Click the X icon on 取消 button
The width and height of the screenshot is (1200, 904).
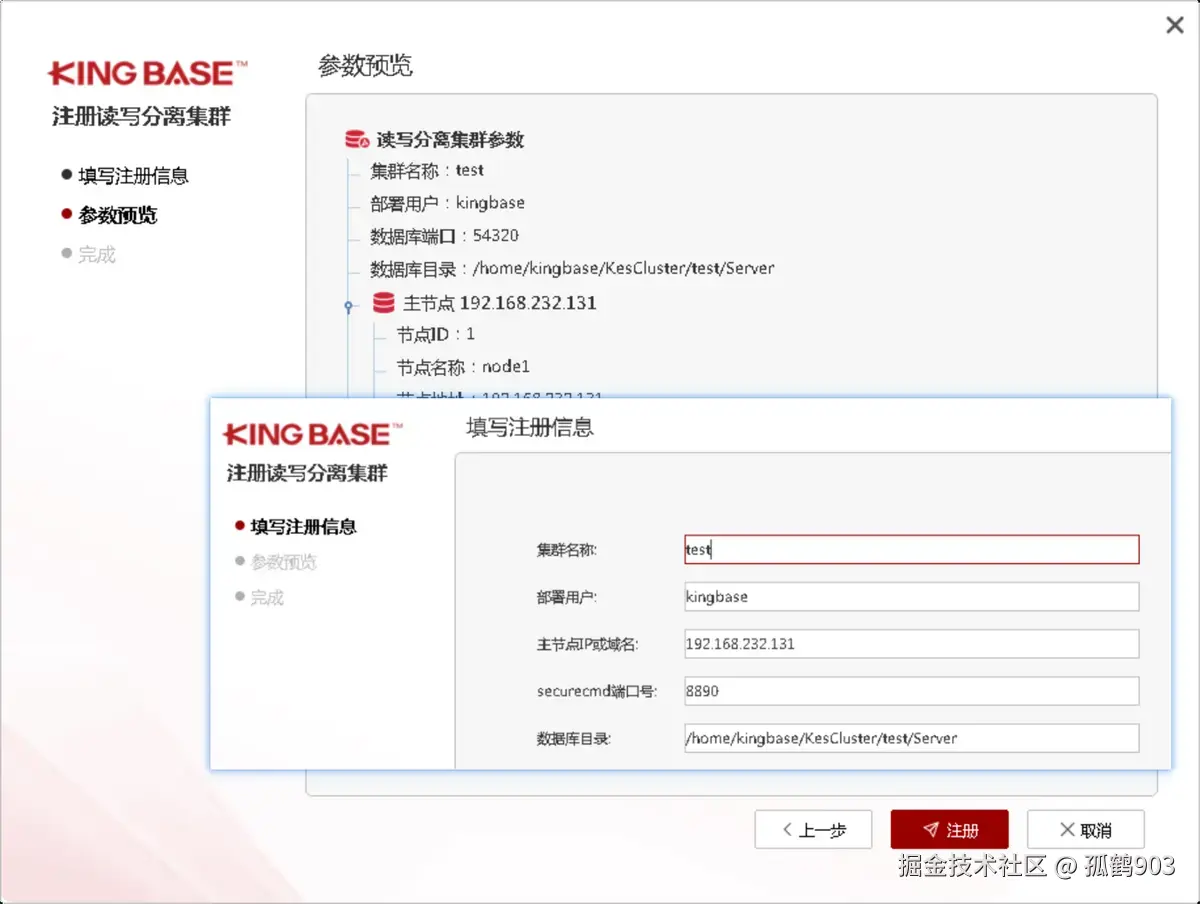coord(1066,830)
